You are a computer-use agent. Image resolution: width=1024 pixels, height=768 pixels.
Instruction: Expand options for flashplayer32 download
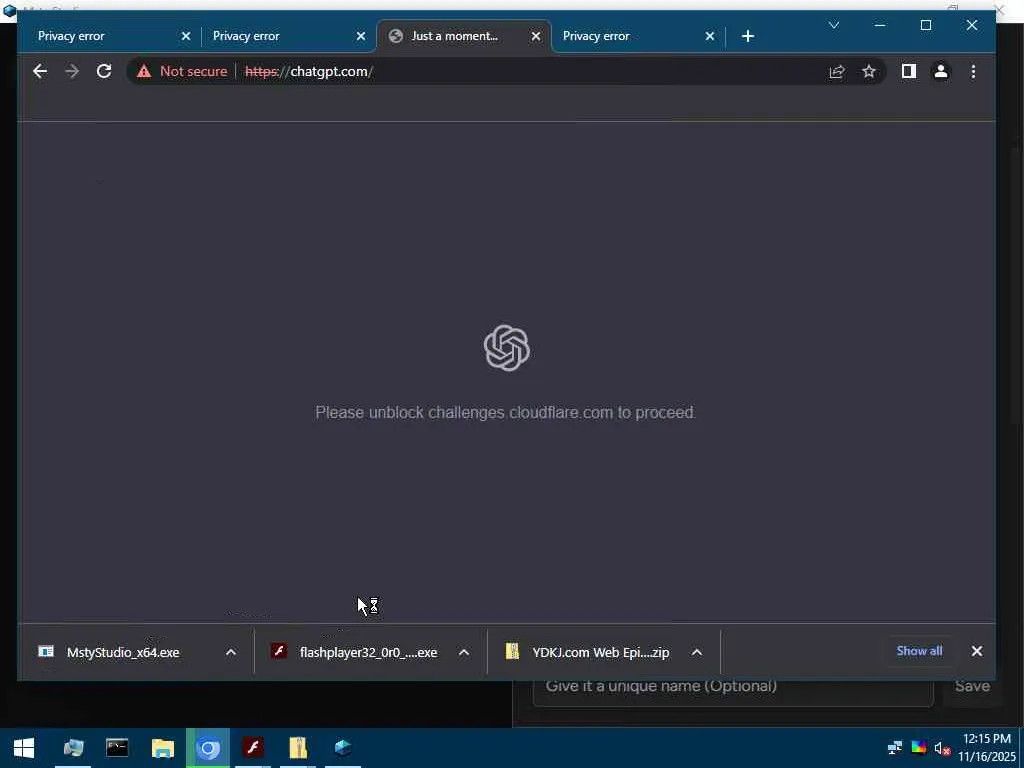464,652
